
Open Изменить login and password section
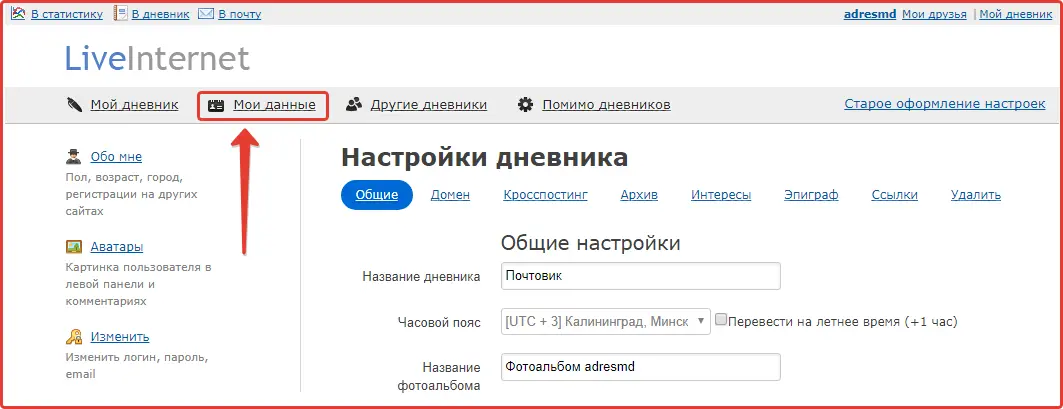pyautogui.click(x=120, y=336)
